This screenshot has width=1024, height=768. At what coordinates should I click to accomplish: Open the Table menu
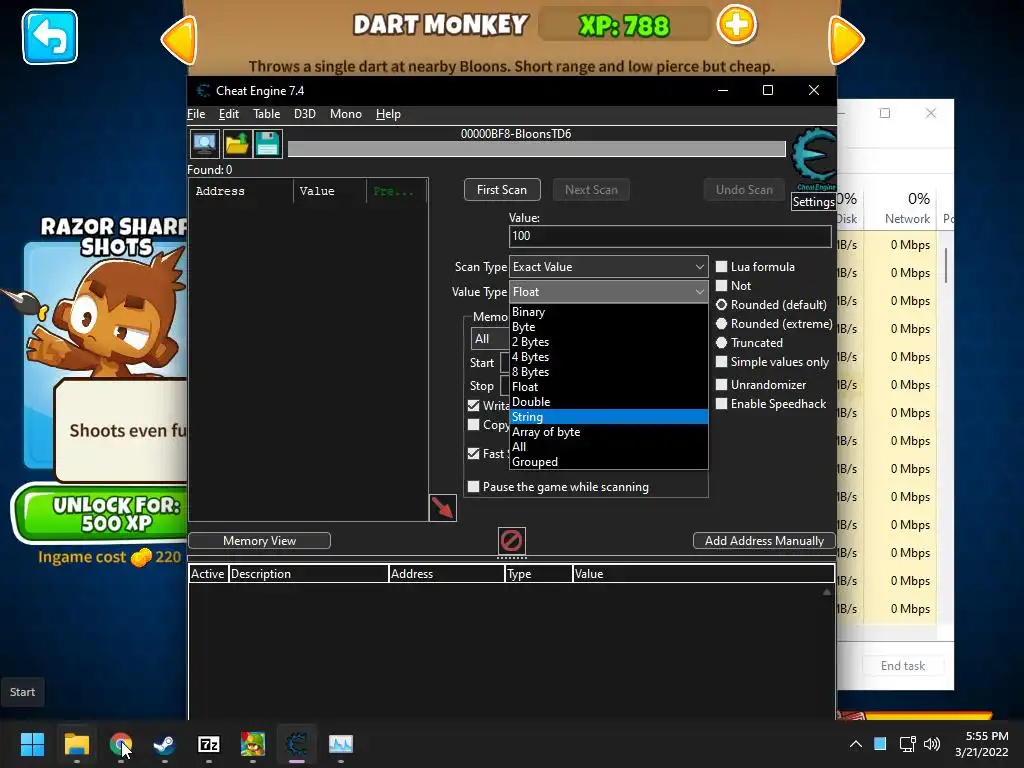point(266,114)
